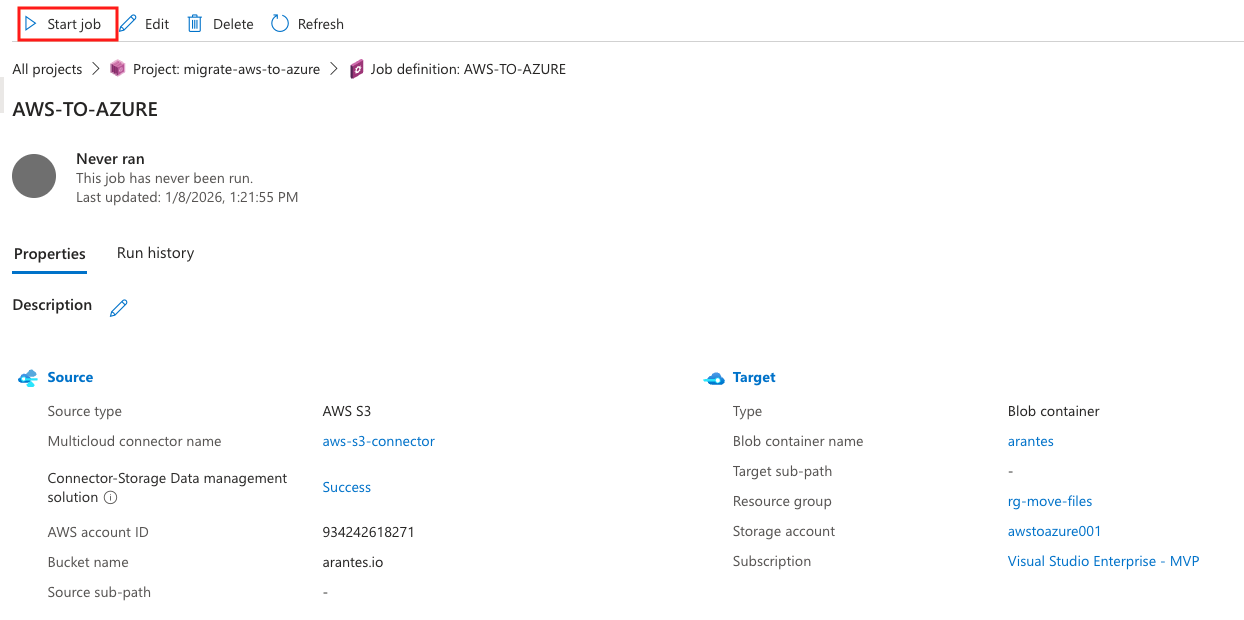Click the Source cloud icon
Viewport: 1244px width, 620px height.
tap(28, 378)
